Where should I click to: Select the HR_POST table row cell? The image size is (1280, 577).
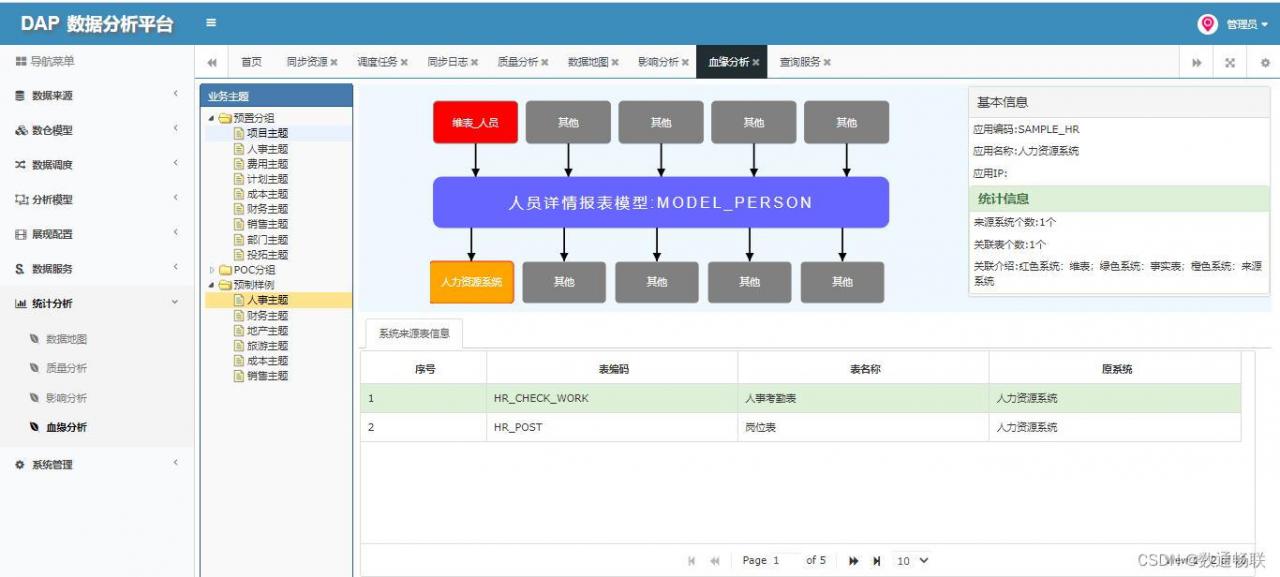tap(612, 427)
